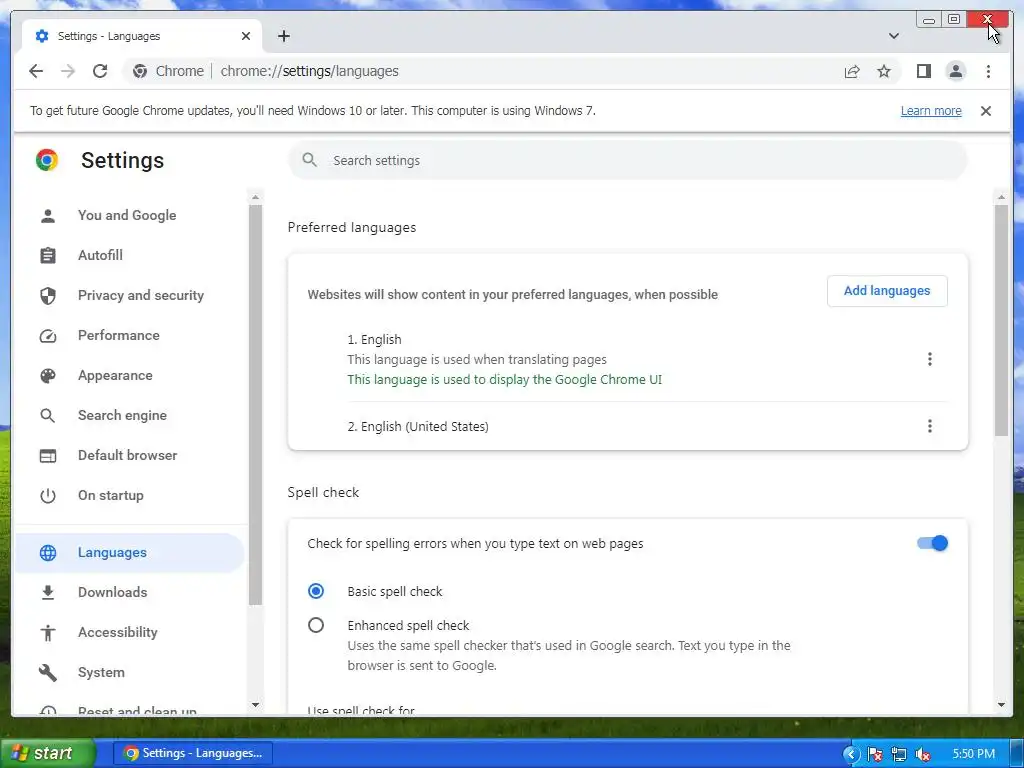Click Settings - Languages taskbar button

coord(193,753)
